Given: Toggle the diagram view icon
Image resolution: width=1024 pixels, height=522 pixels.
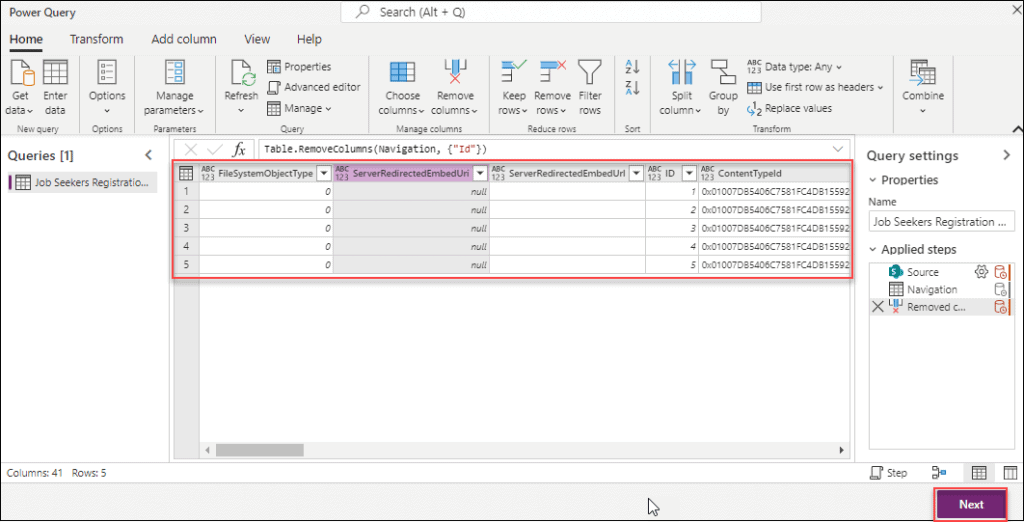Looking at the screenshot, I should click(940, 473).
